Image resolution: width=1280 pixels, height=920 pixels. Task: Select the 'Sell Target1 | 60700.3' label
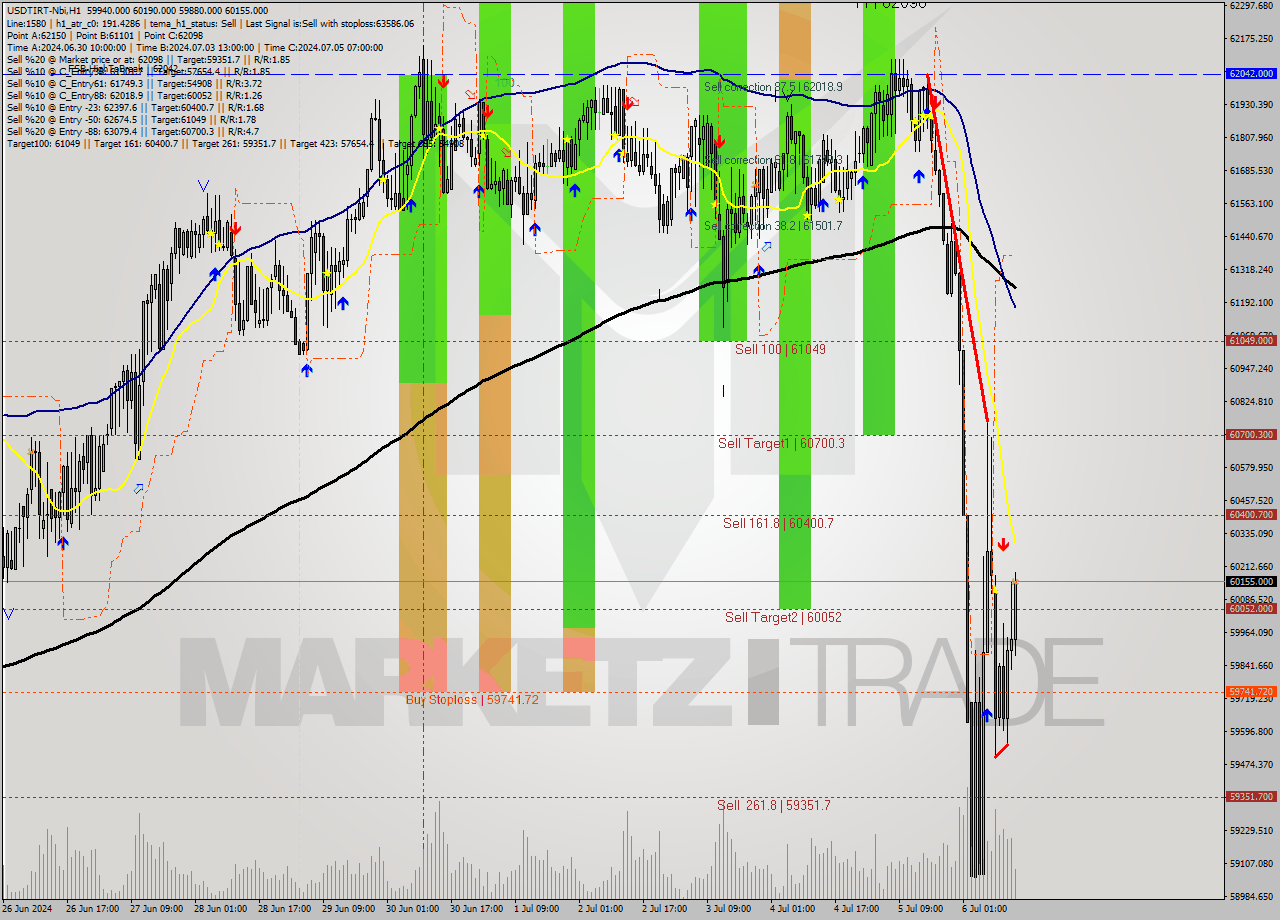pyautogui.click(x=781, y=443)
